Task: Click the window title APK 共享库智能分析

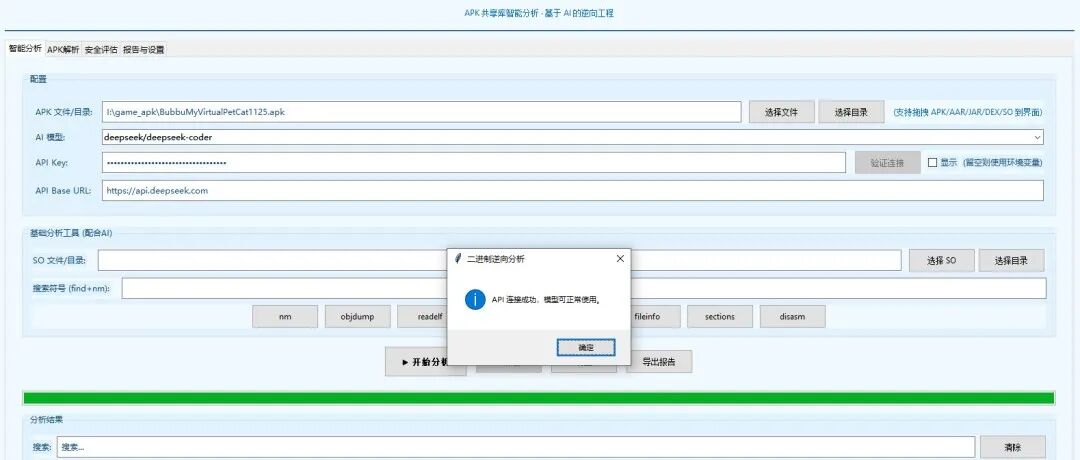Action: [x=501, y=13]
